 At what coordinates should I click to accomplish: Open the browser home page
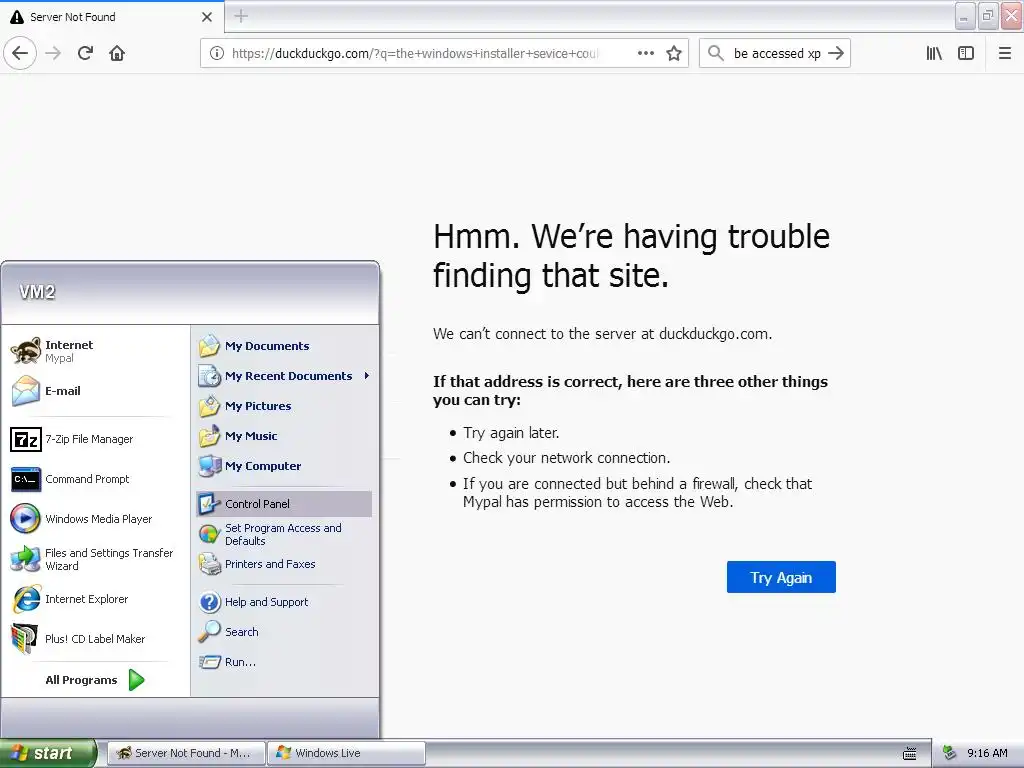(117, 53)
